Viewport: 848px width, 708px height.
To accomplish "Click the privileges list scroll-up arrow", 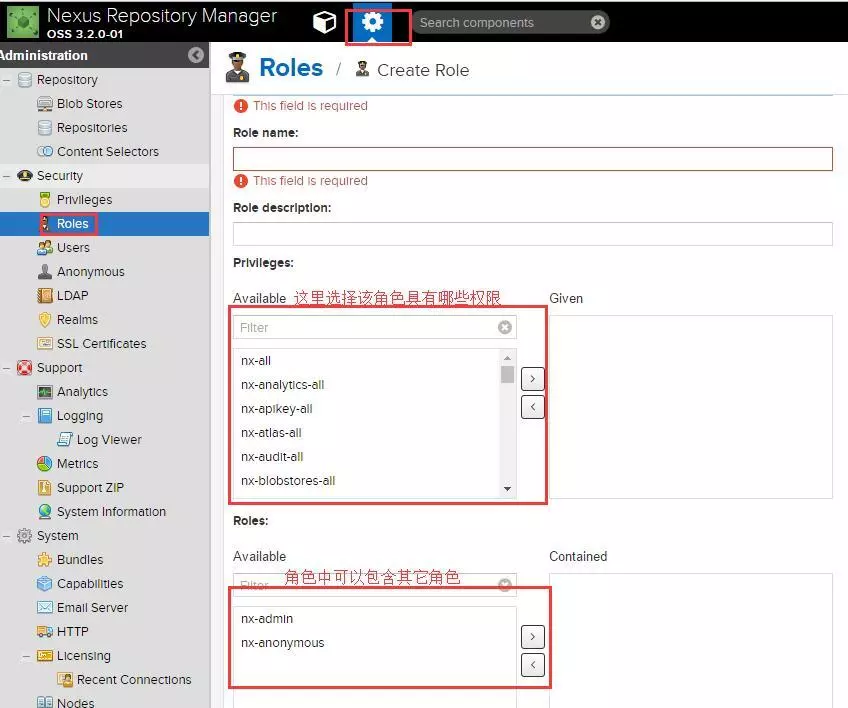I will pyautogui.click(x=507, y=358).
